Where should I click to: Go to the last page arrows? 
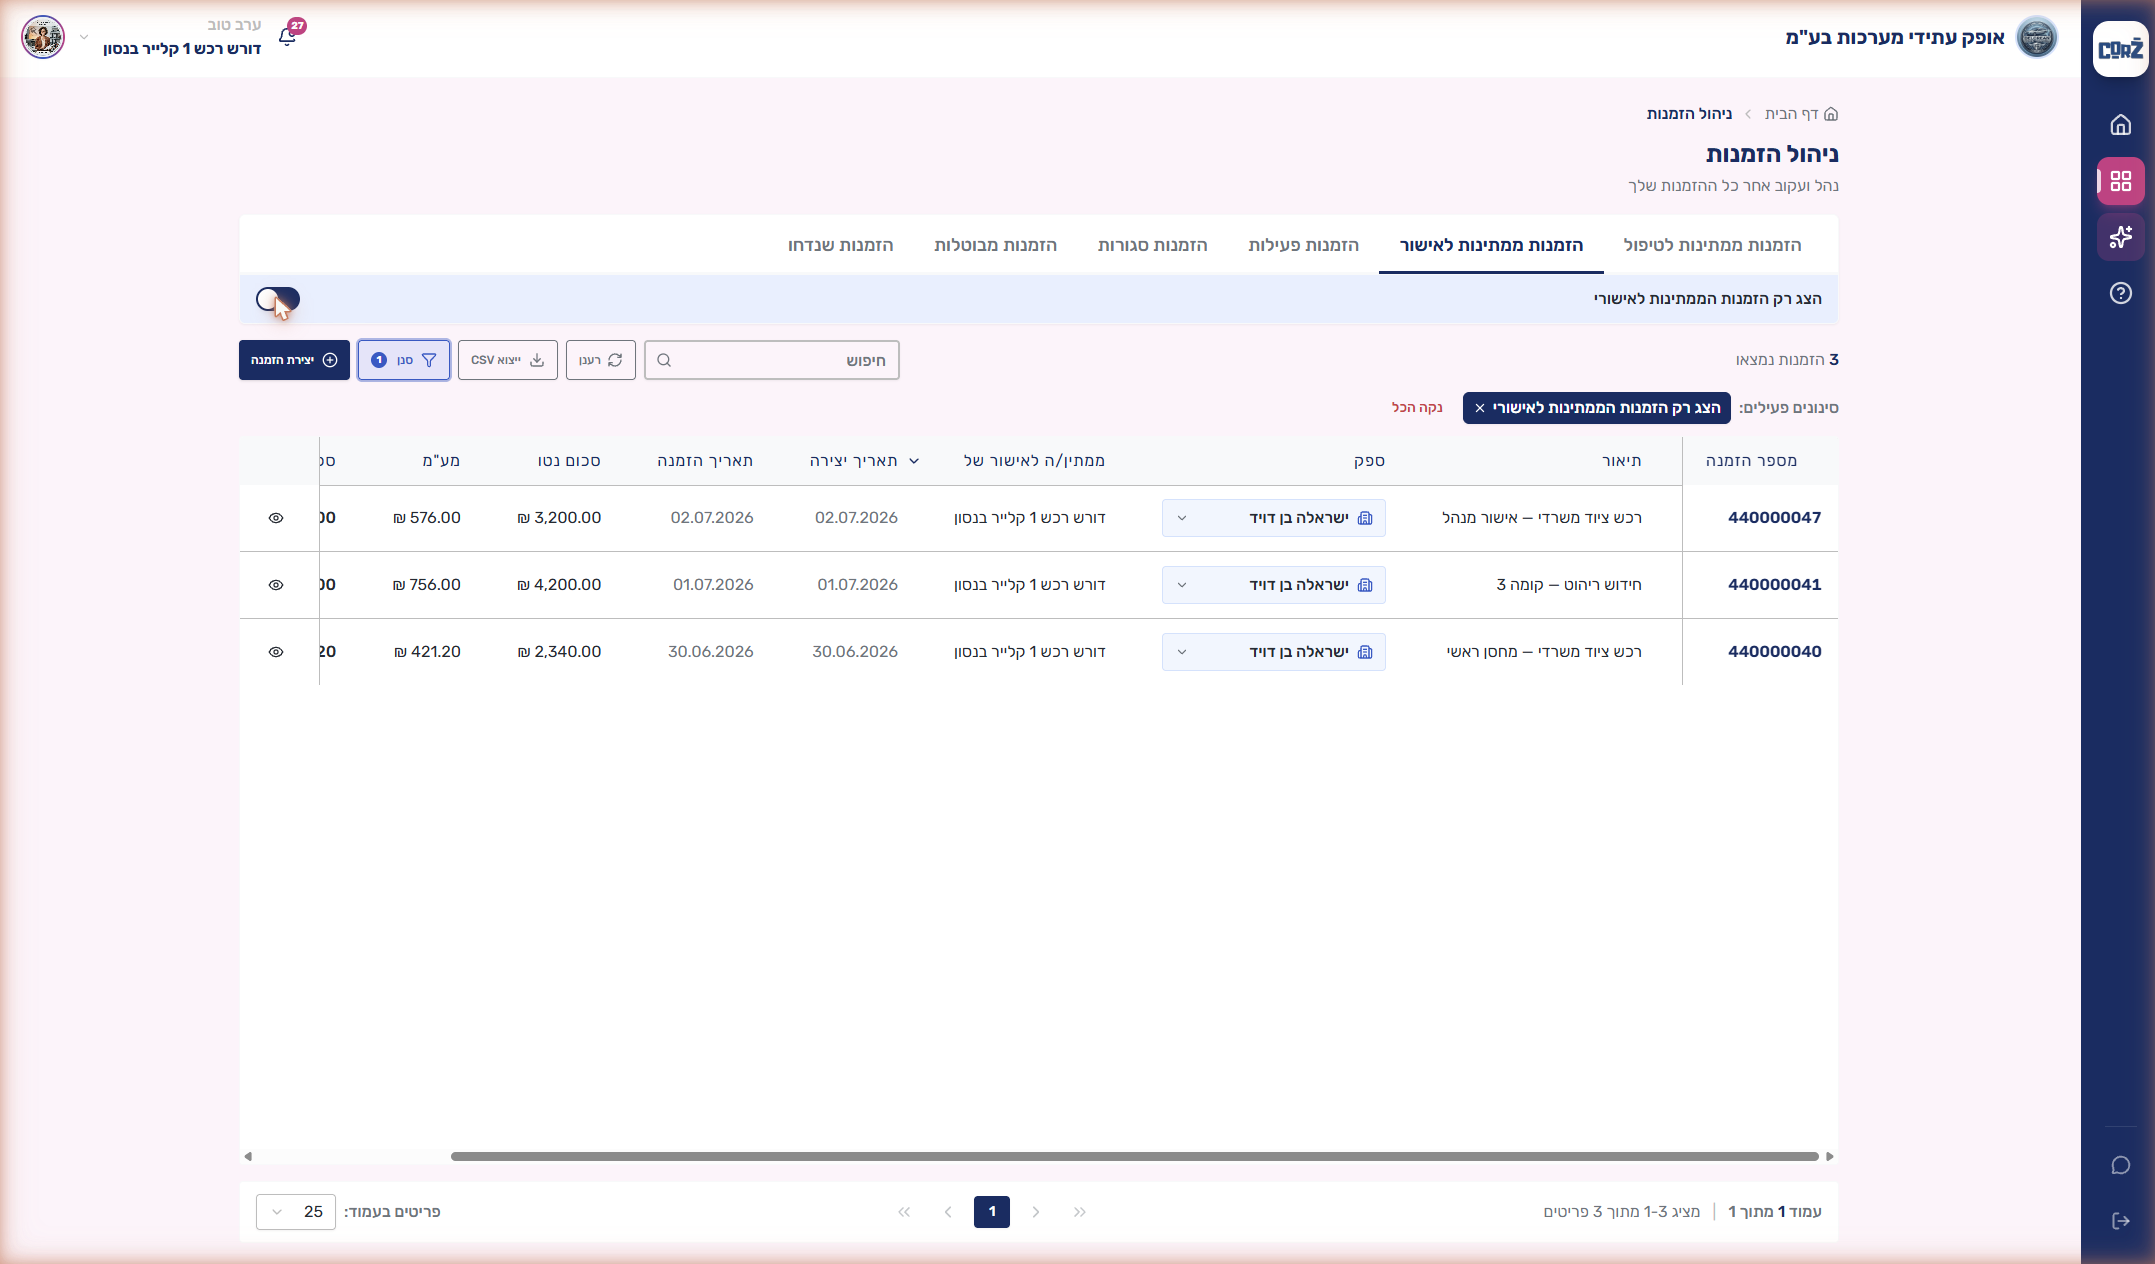904,1212
